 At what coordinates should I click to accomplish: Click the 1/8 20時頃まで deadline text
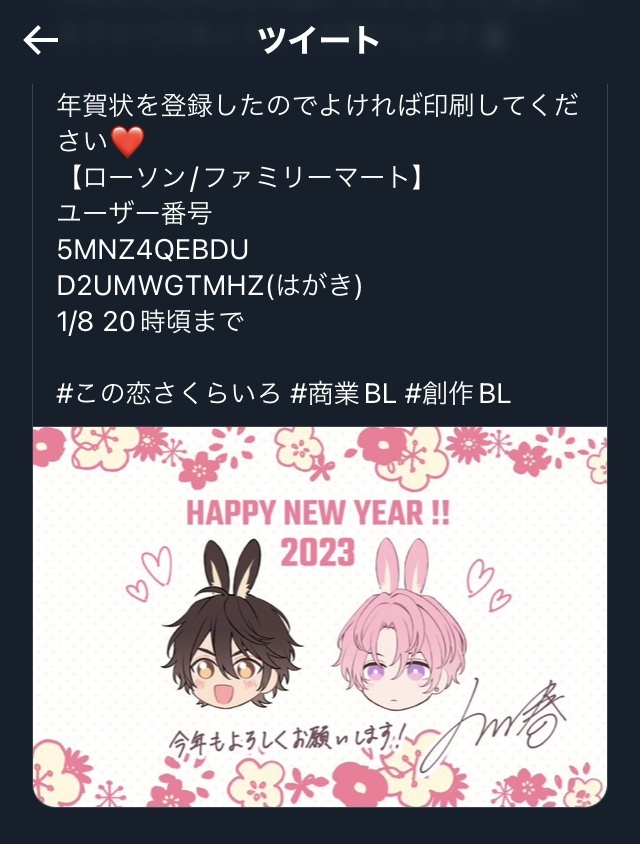click(150, 321)
